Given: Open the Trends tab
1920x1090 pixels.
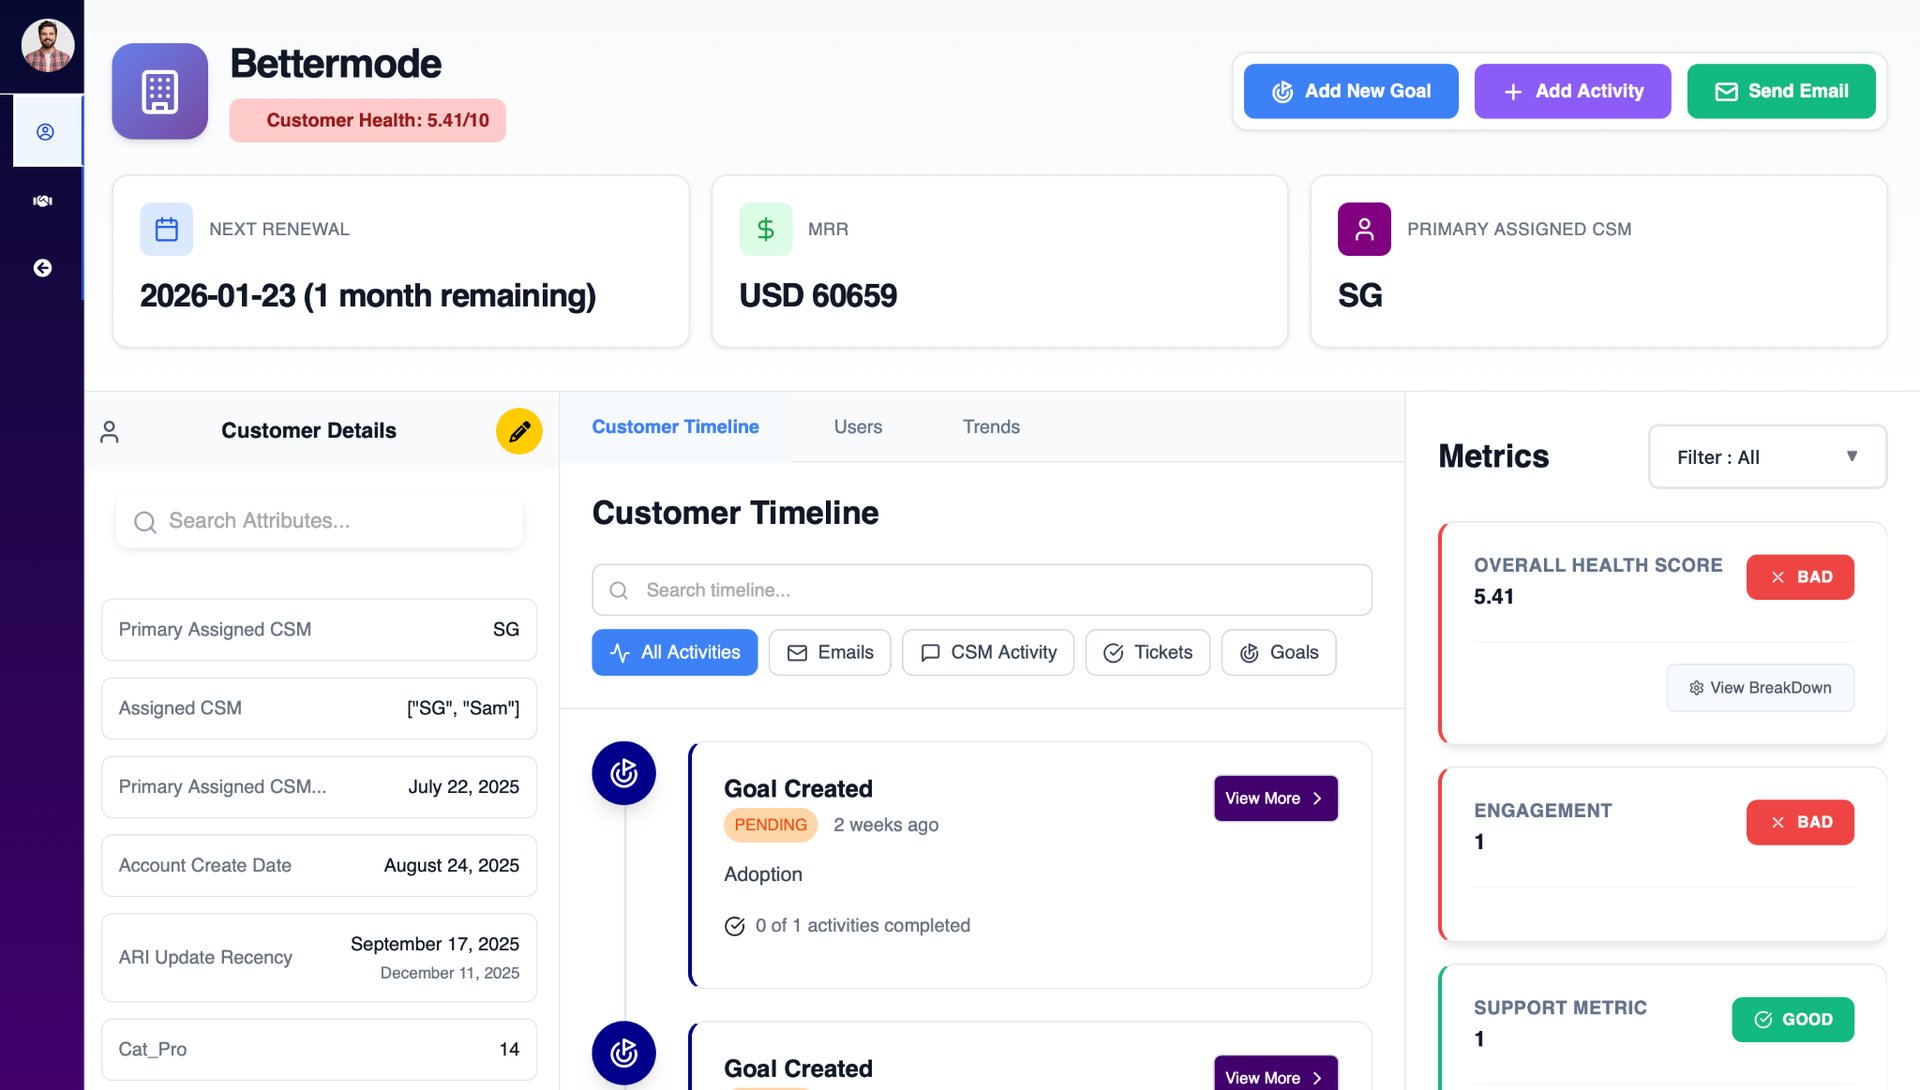Looking at the screenshot, I should pos(990,427).
